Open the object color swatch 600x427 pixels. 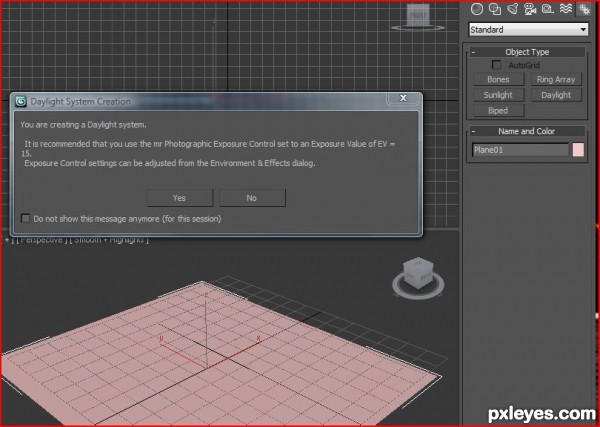pyautogui.click(x=578, y=150)
